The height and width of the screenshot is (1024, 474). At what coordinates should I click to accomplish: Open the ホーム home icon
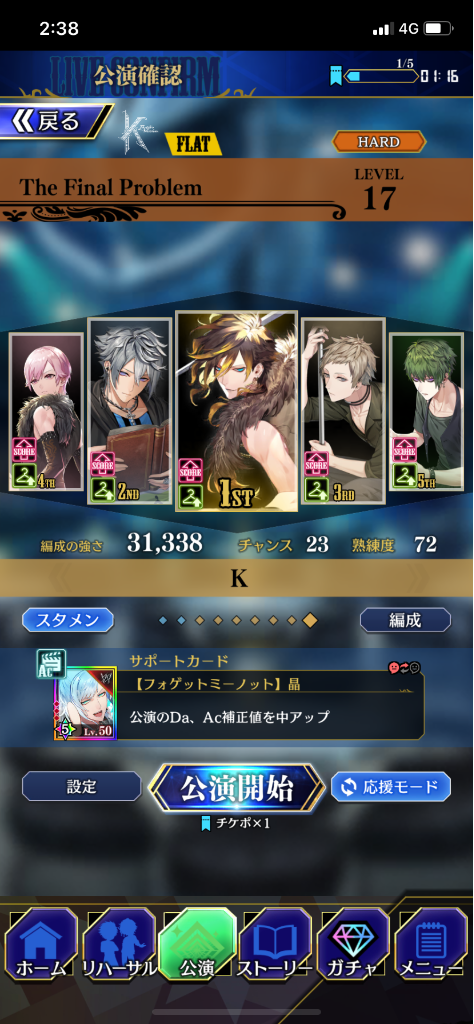[40, 944]
